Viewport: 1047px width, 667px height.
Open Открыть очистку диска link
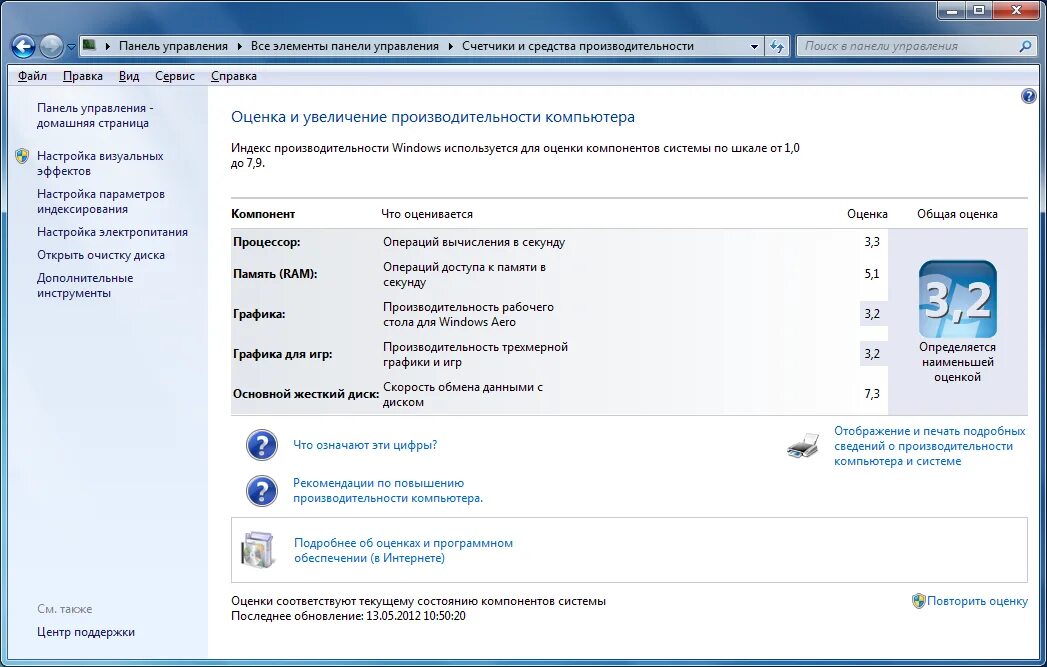click(101, 255)
